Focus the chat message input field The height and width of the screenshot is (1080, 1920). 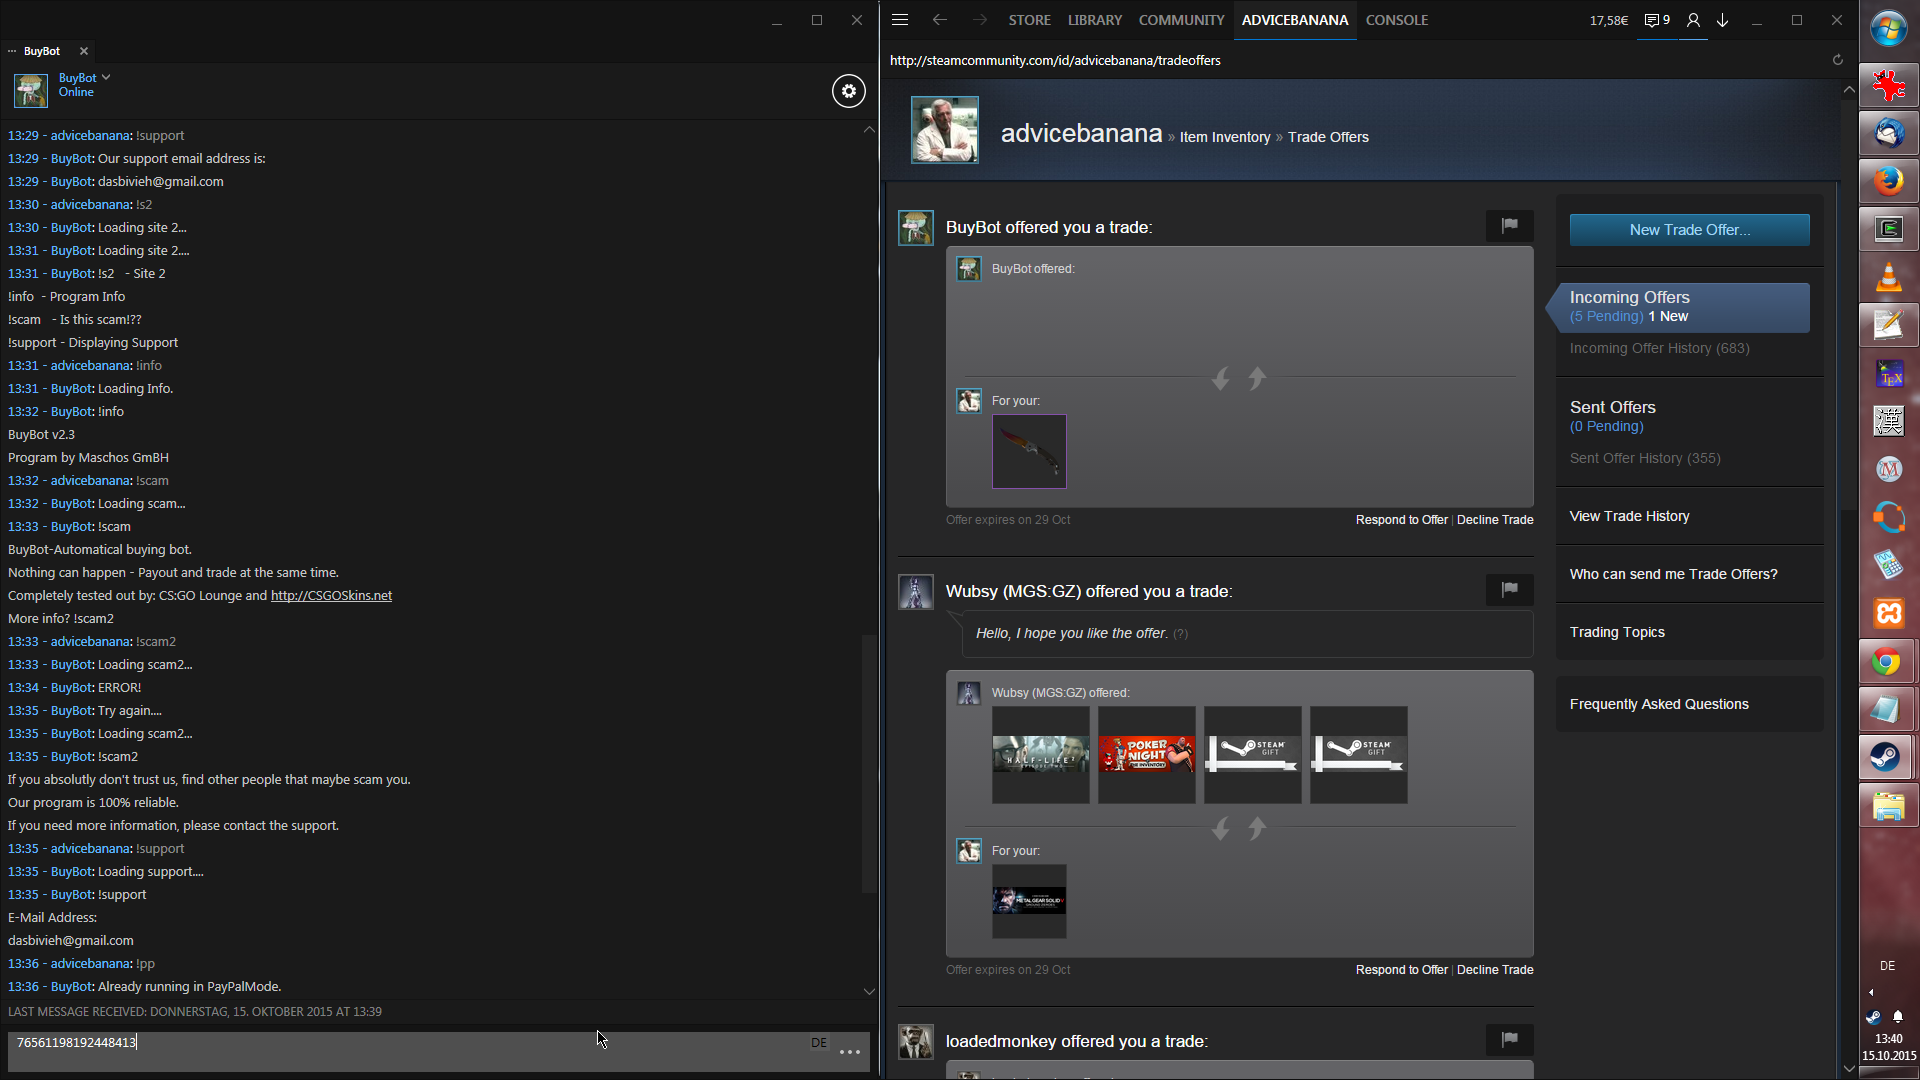pos(400,1043)
